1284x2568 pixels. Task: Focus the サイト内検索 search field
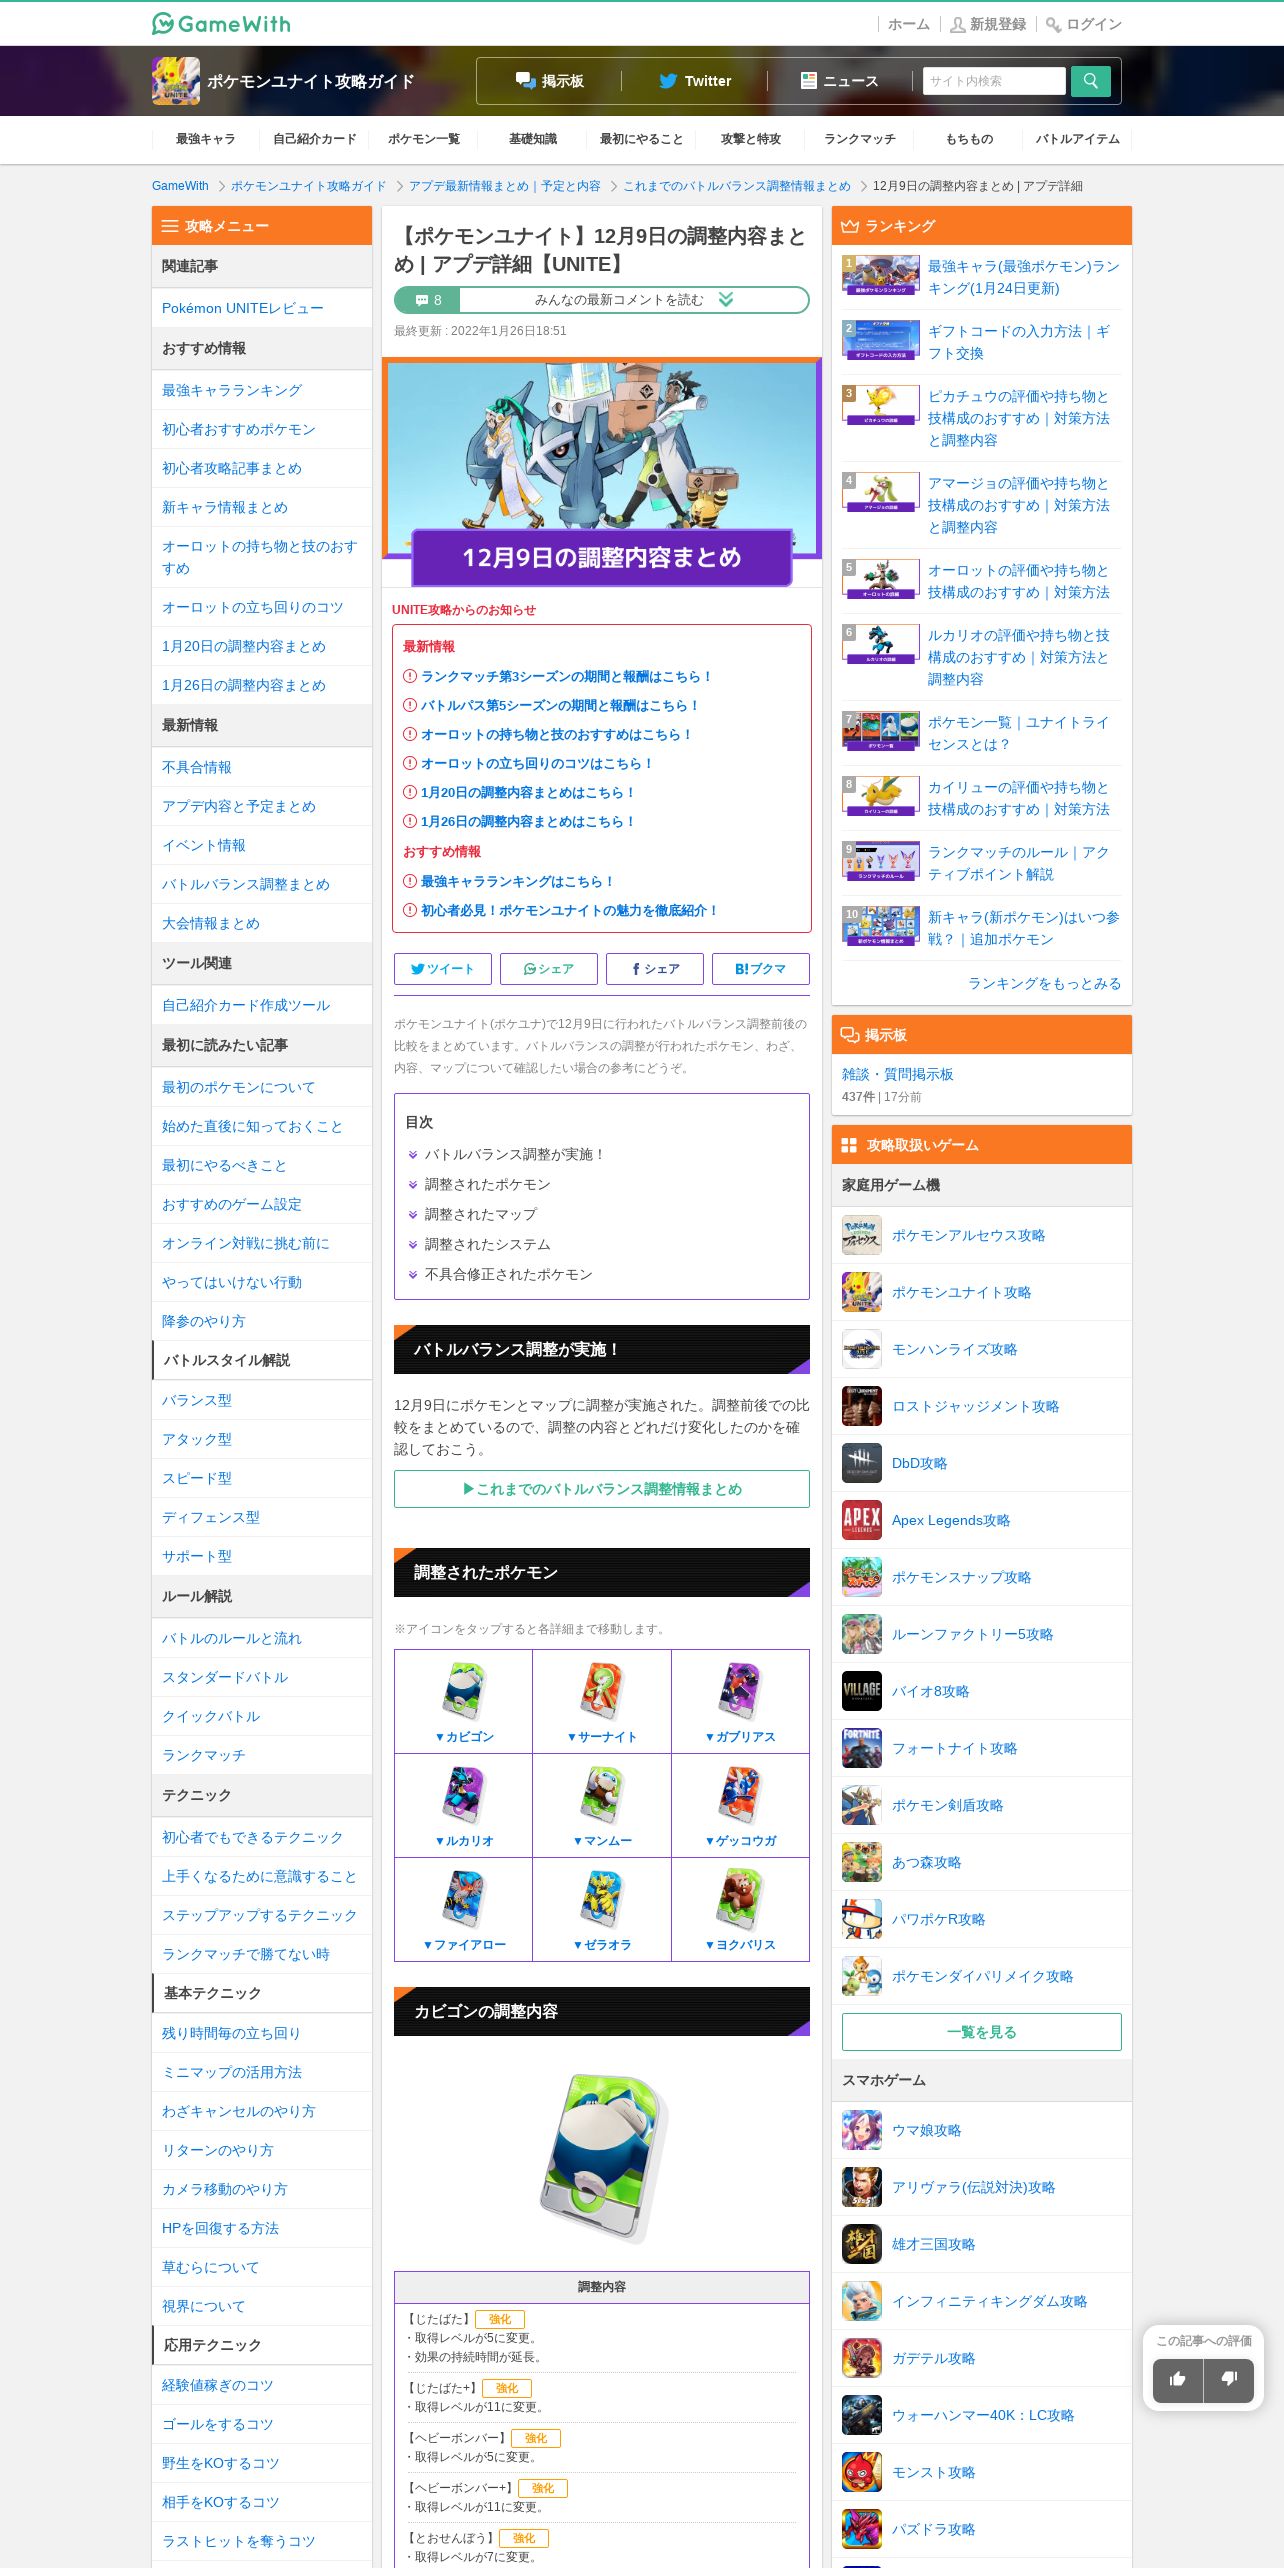point(994,81)
